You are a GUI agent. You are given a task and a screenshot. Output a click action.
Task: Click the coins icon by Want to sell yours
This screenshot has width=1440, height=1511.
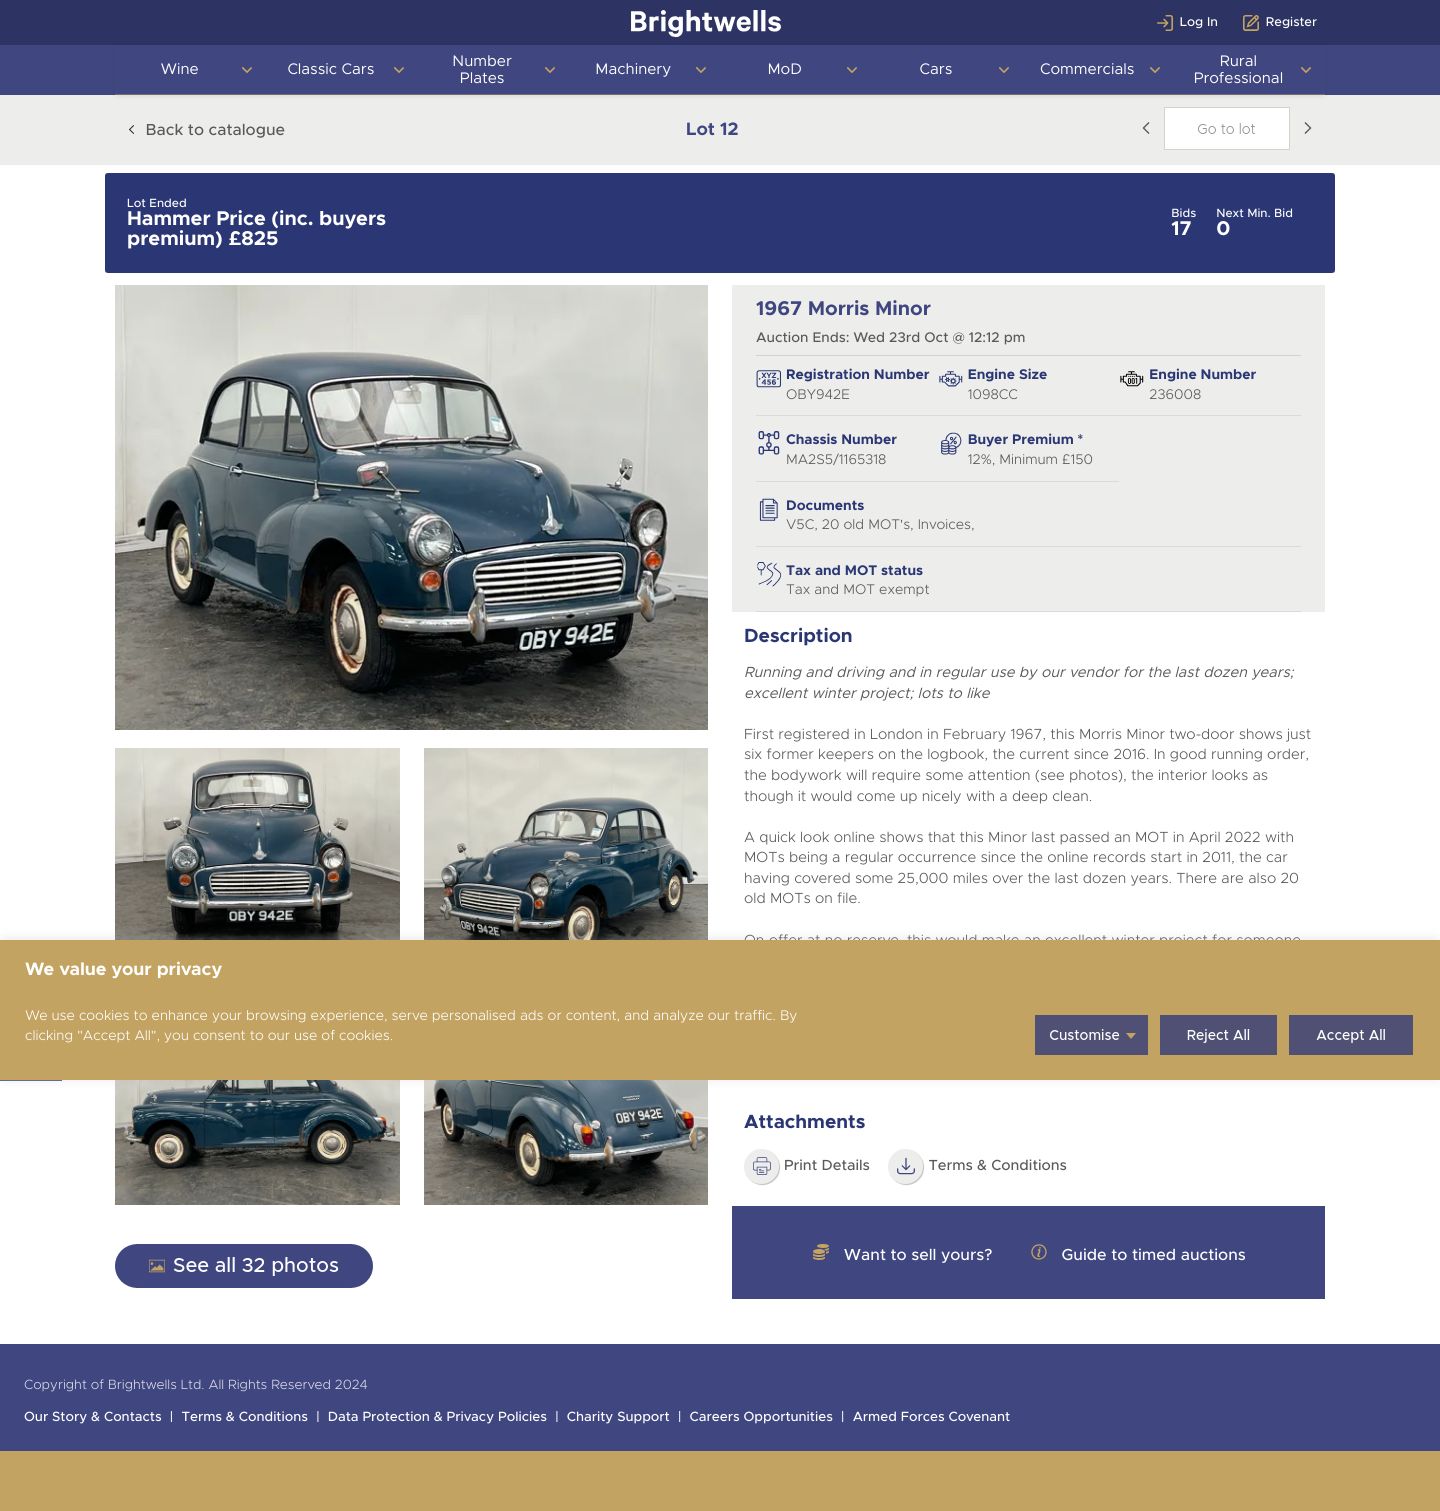[x=821, y=1252]
